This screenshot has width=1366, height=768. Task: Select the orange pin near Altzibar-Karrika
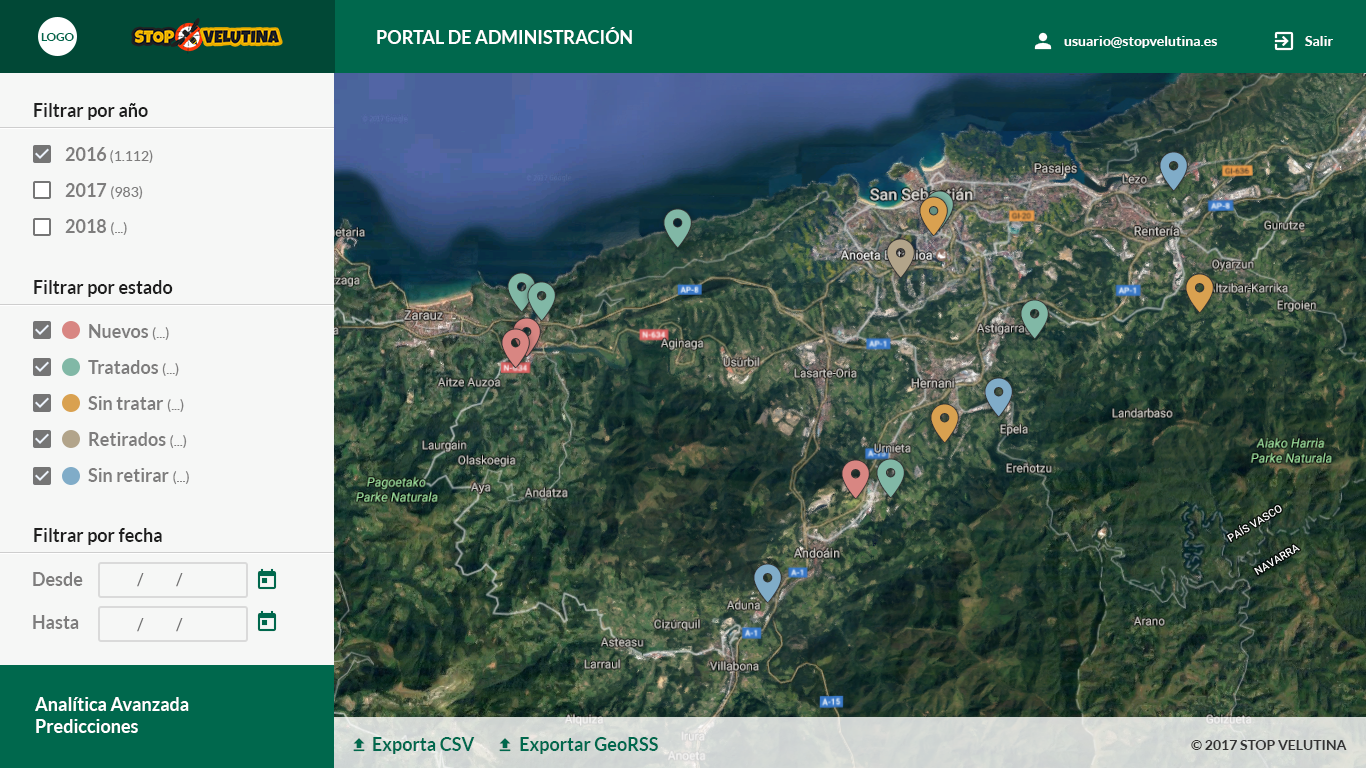[1199, 292]
